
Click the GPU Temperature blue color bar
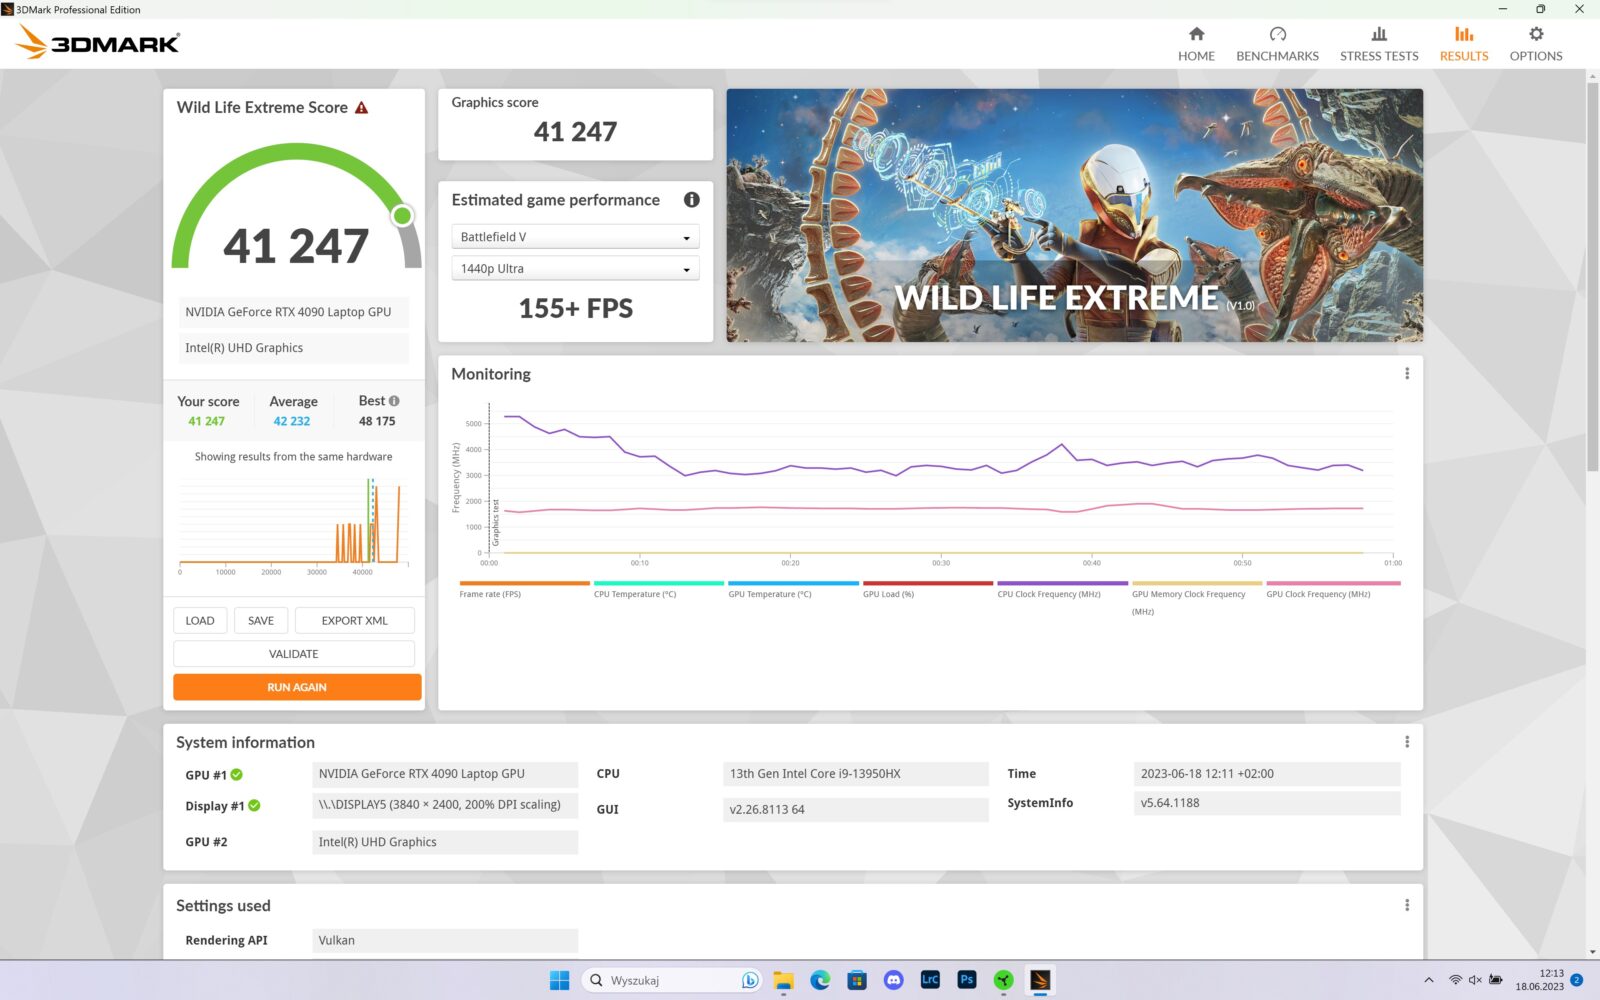coord(793,583)
